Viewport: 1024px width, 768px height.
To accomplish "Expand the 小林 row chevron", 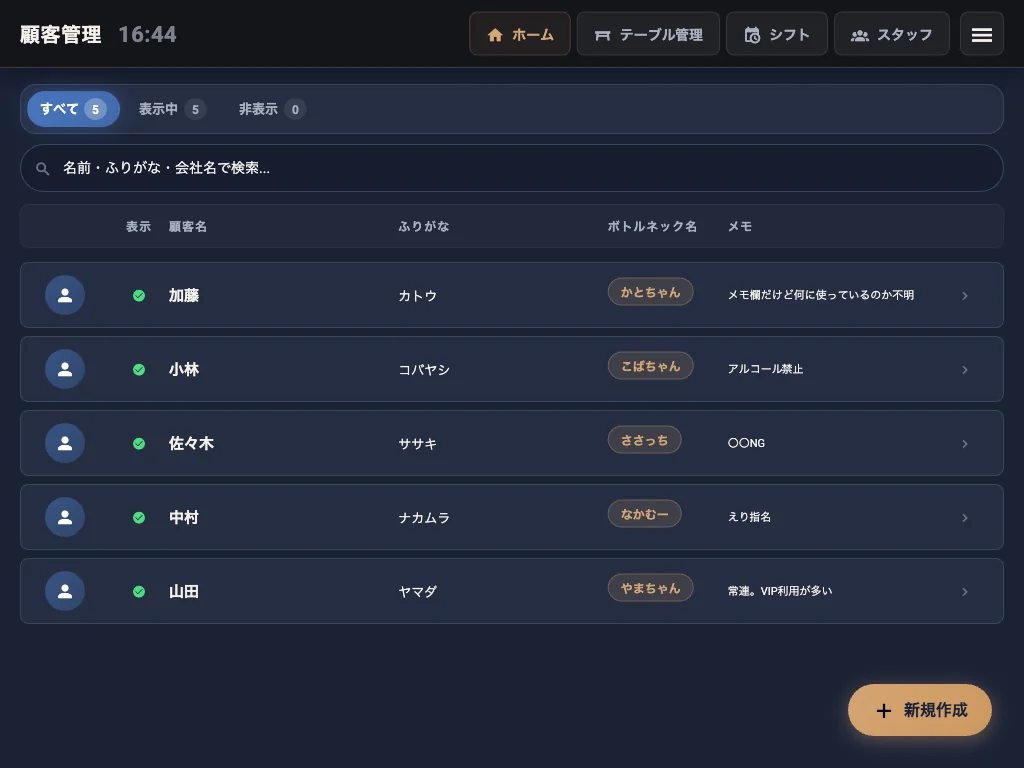I will point(965,370).
